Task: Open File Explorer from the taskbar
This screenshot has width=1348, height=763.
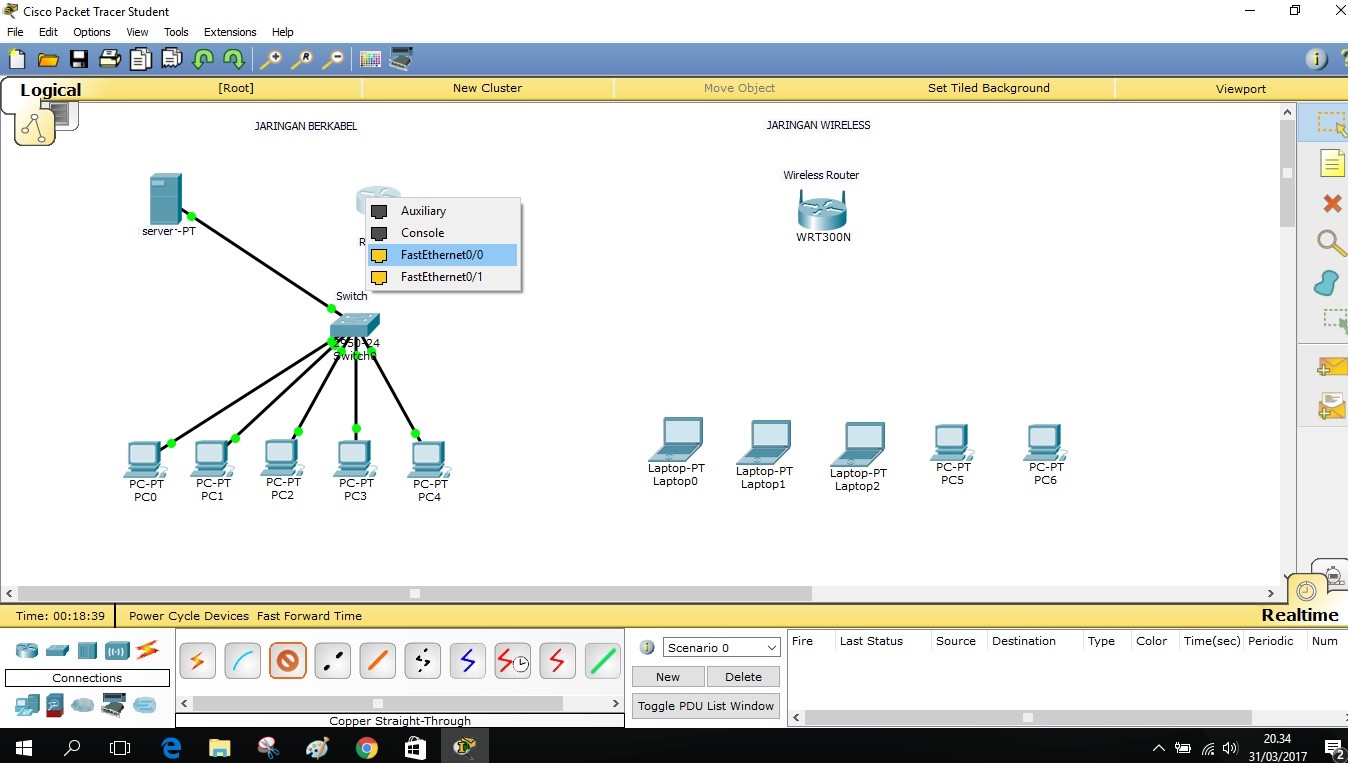Action: point(219,746)
